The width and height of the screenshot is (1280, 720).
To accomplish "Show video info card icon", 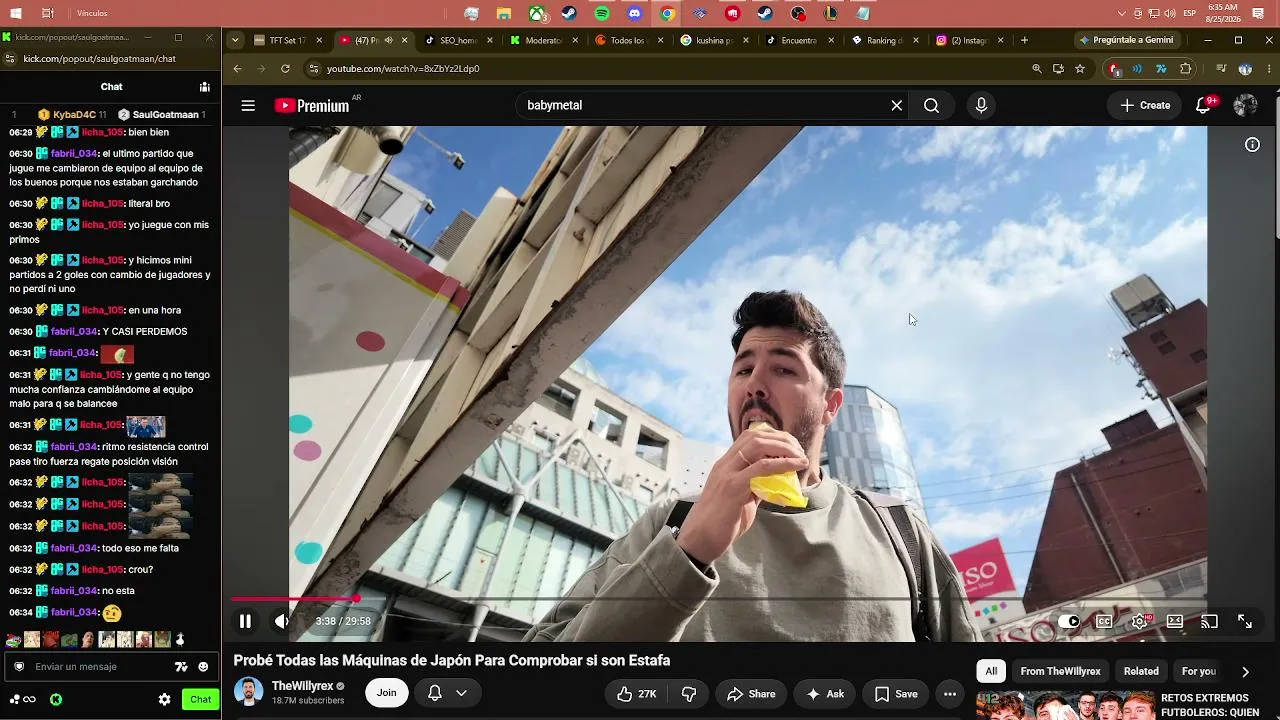I will pyautogui.click(x=1252, y=145).
